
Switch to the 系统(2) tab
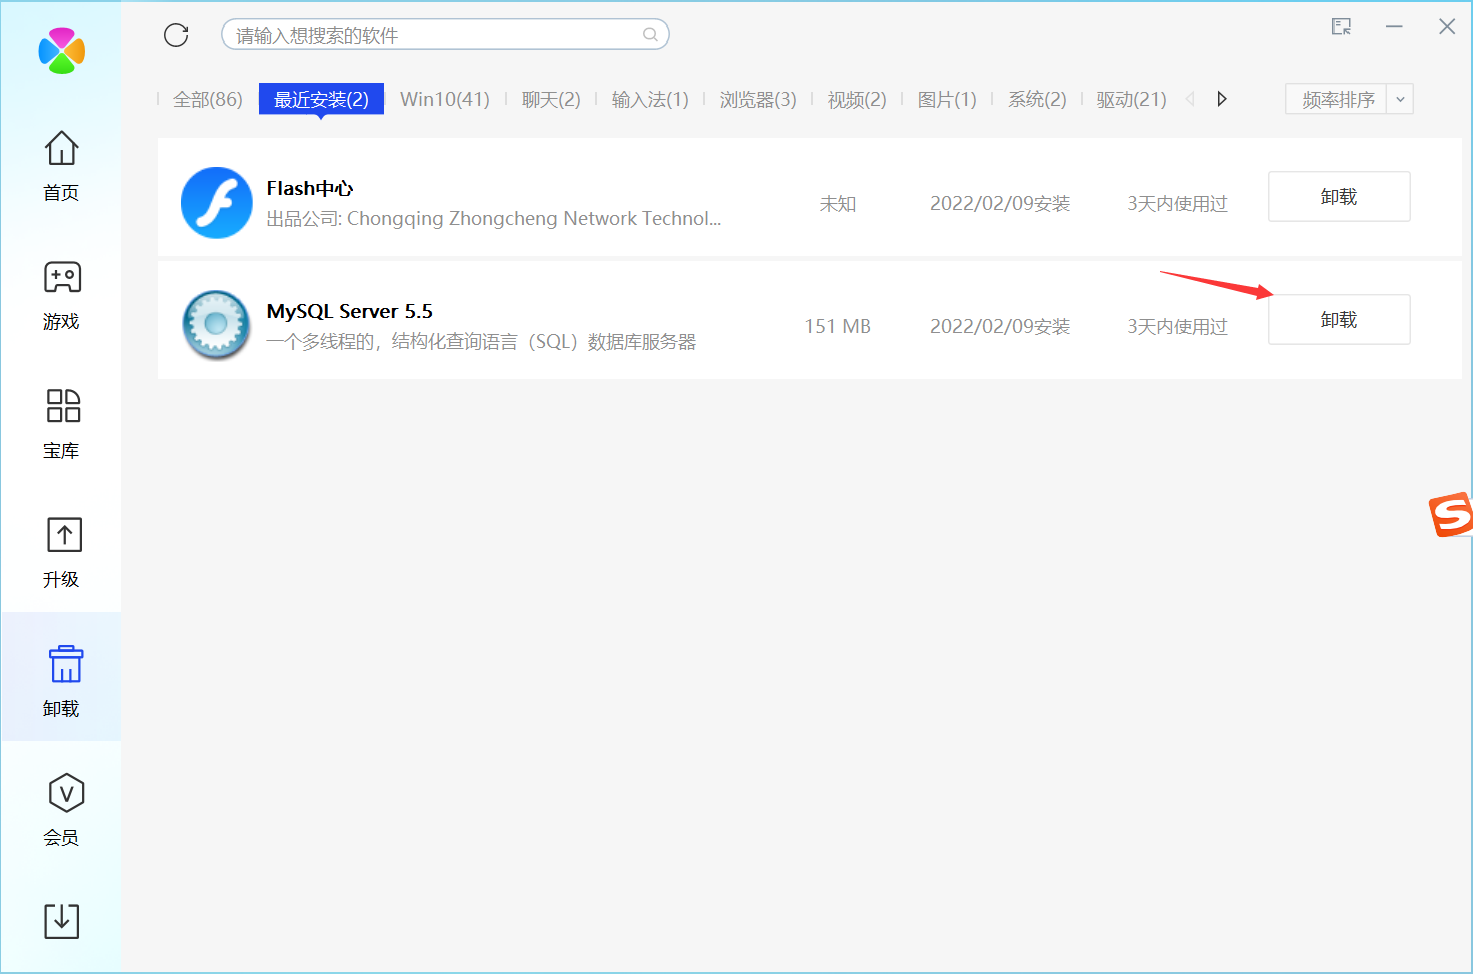1037,99
